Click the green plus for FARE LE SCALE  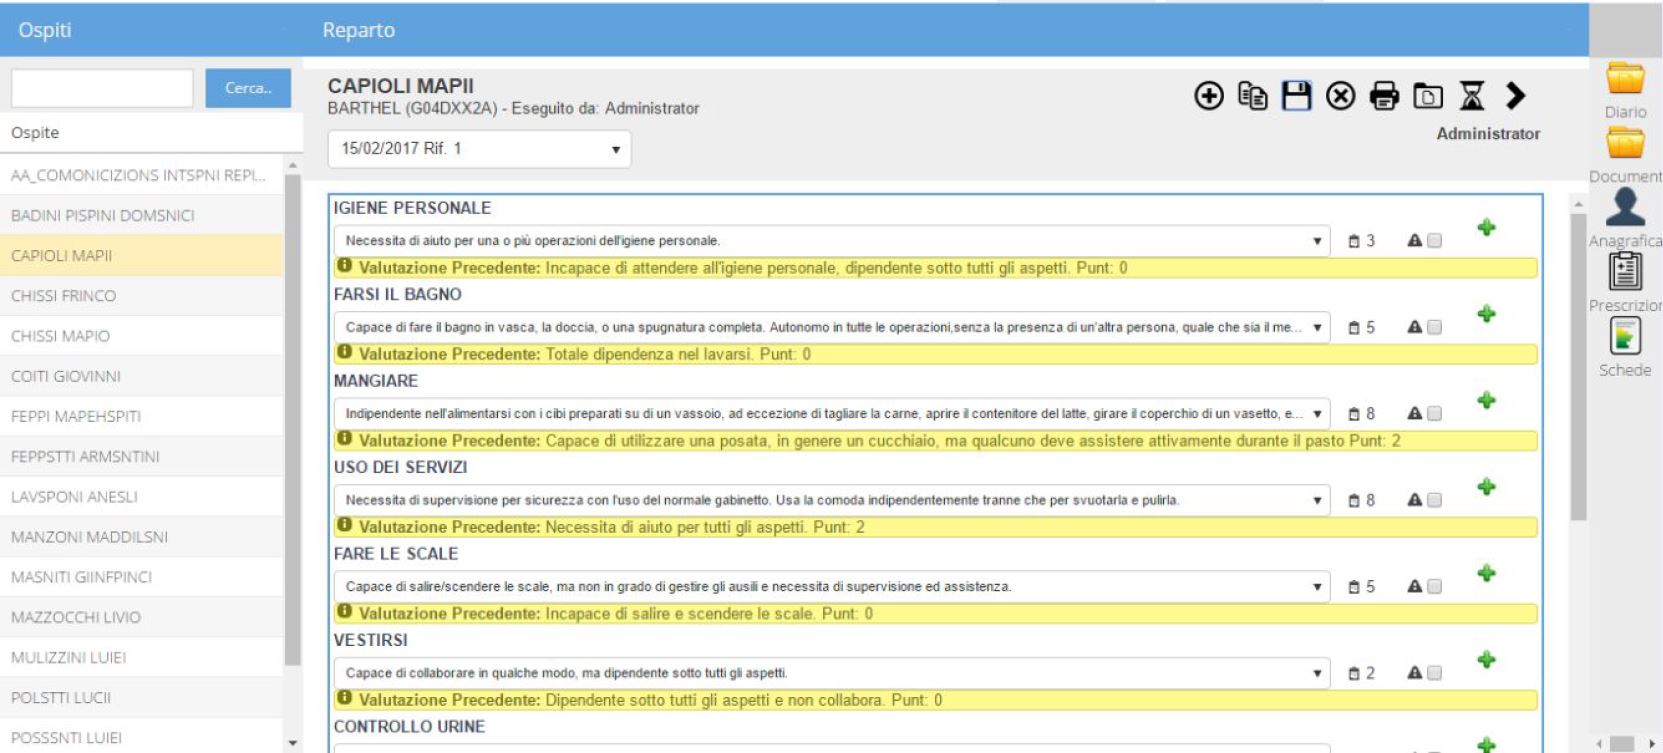(x=1487, y=573)
